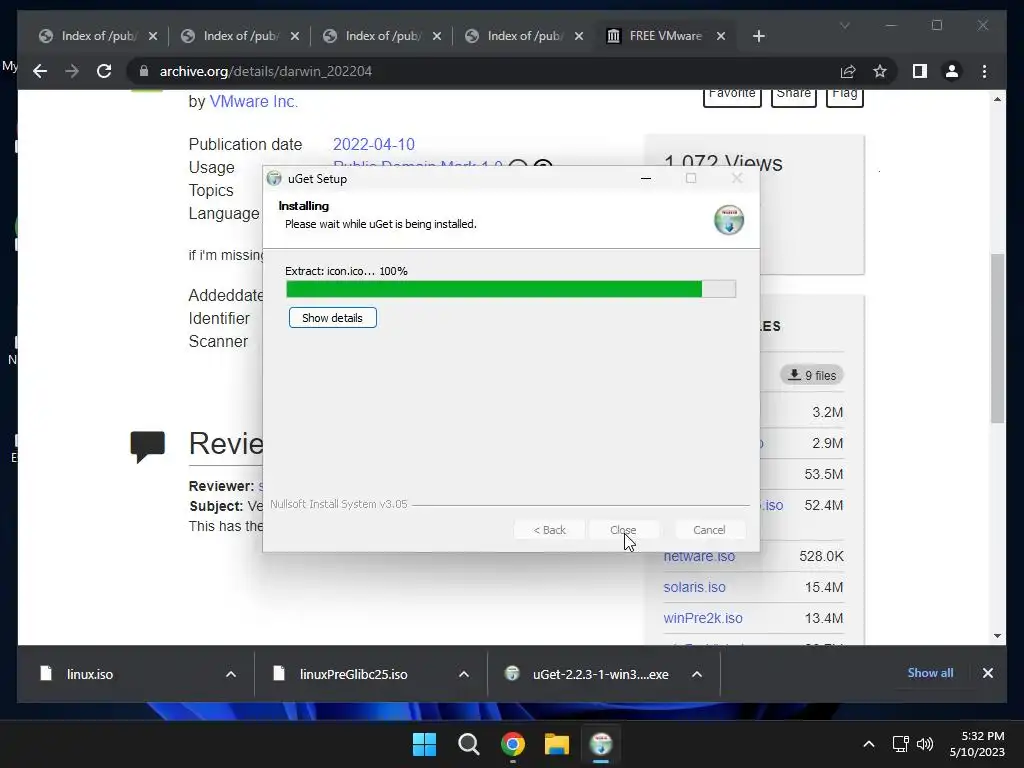Open the netware.iso download link
The width and height of the screenshot is (1024, 768).
point(699,556)
